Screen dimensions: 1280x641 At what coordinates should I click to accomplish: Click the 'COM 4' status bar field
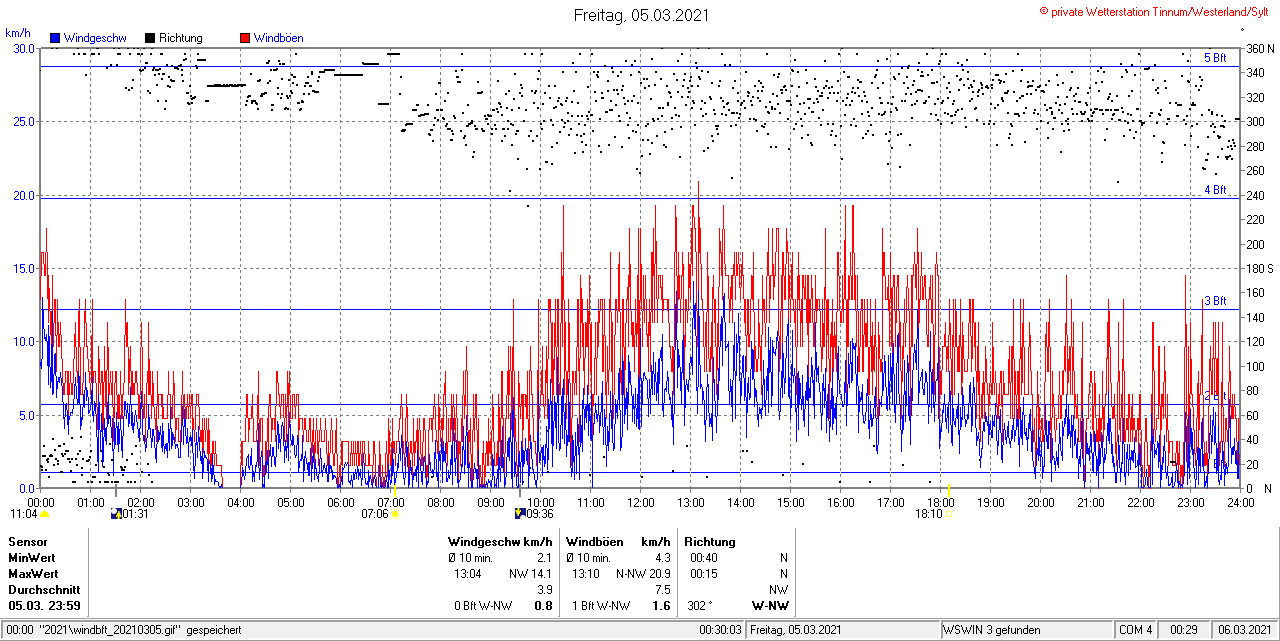(1136, 630)
